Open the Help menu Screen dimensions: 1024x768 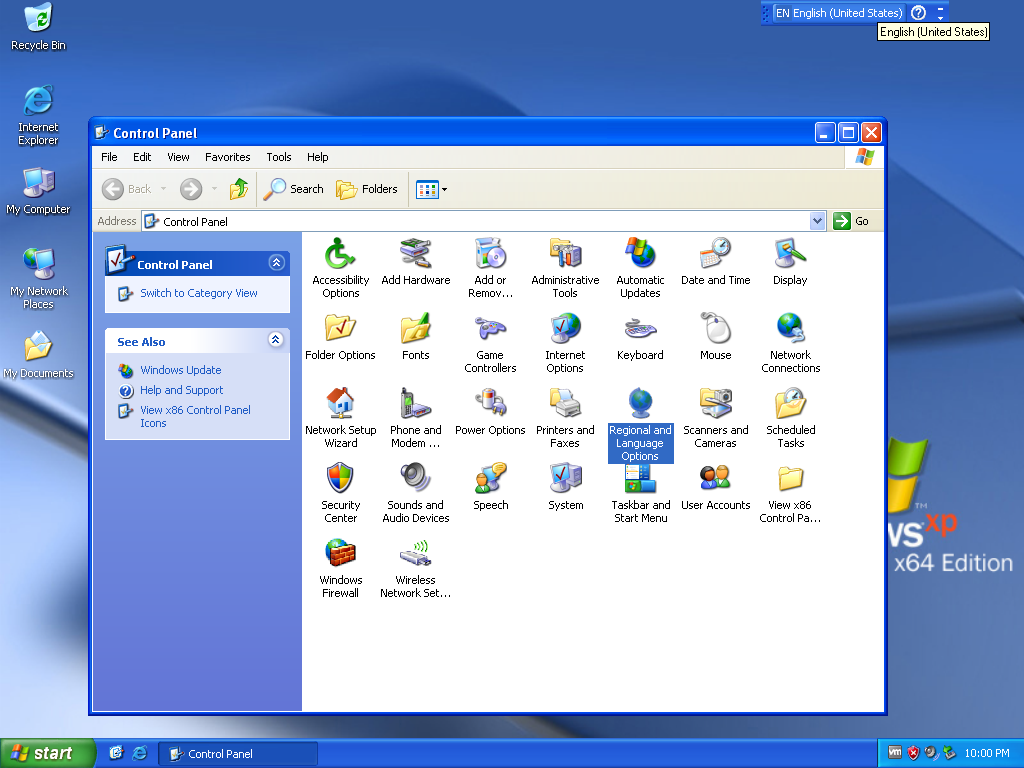[x=317, y=157]
